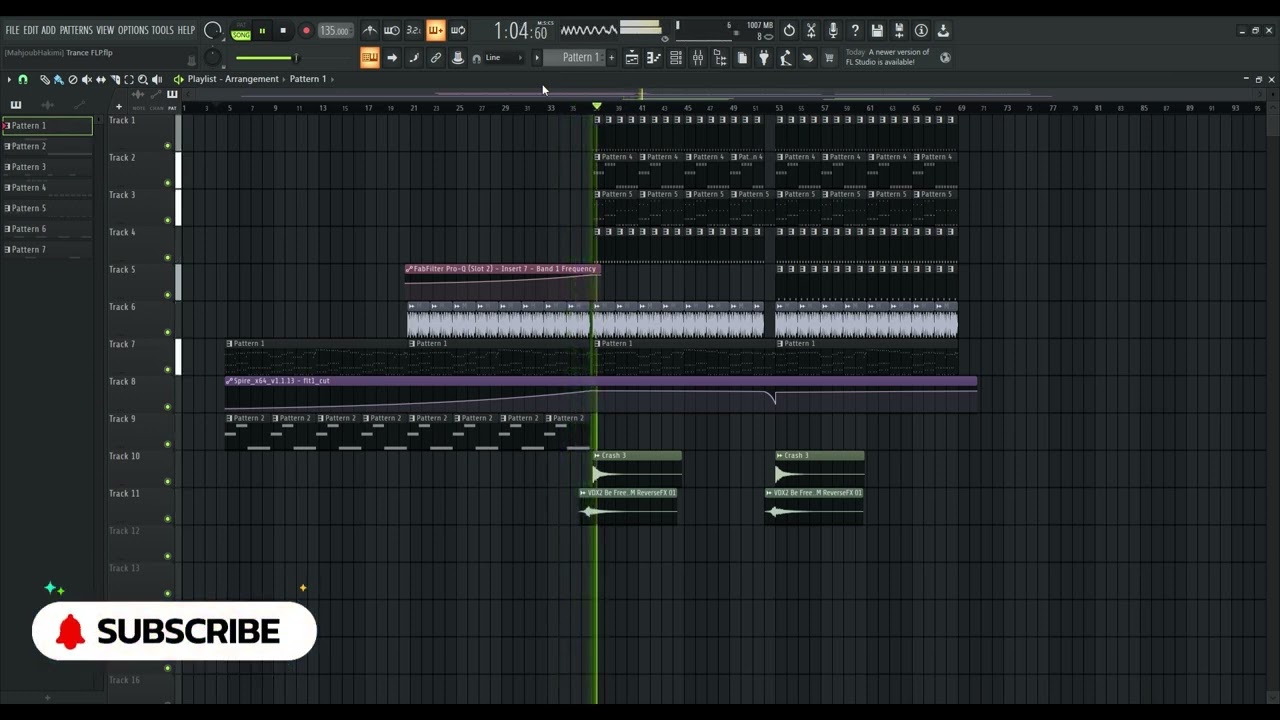The height and width of the screenshot is (720, 1280).
Task: Select the Mute tool in Playlist toolbar
Action: pos(87,79)
